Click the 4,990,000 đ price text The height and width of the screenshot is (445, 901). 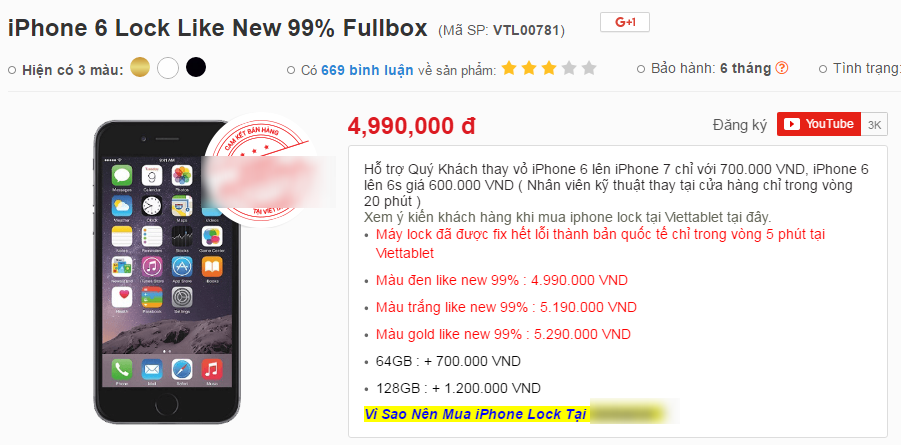411,126
